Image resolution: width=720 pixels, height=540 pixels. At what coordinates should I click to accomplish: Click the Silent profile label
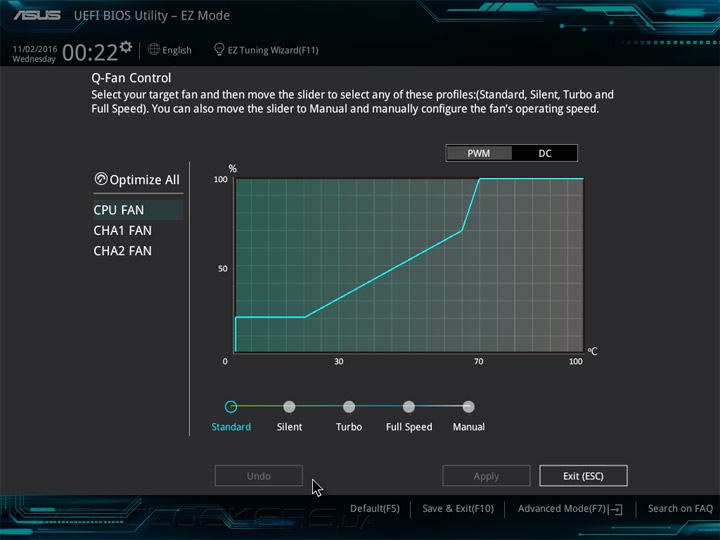(289, 427)
